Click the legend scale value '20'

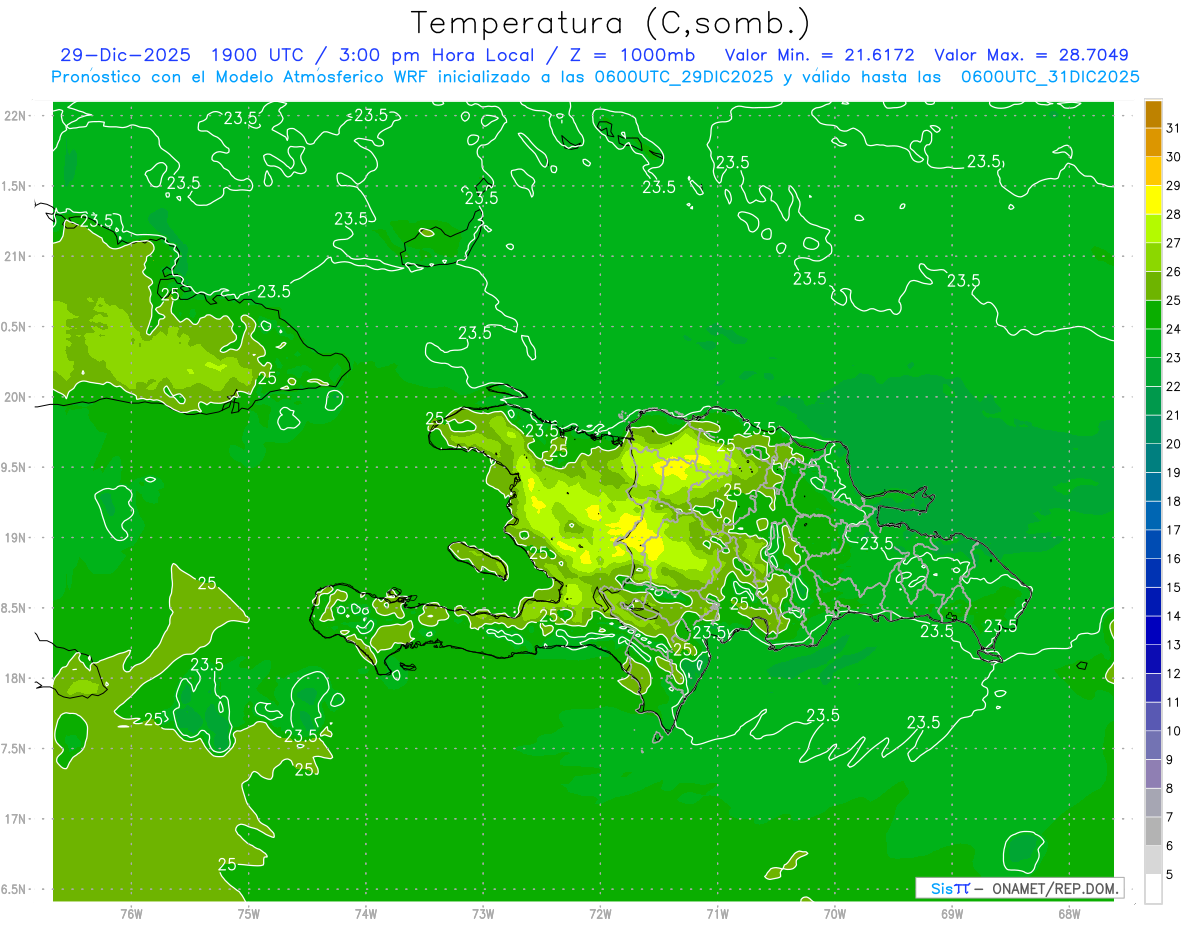(x=1174, y=444)
